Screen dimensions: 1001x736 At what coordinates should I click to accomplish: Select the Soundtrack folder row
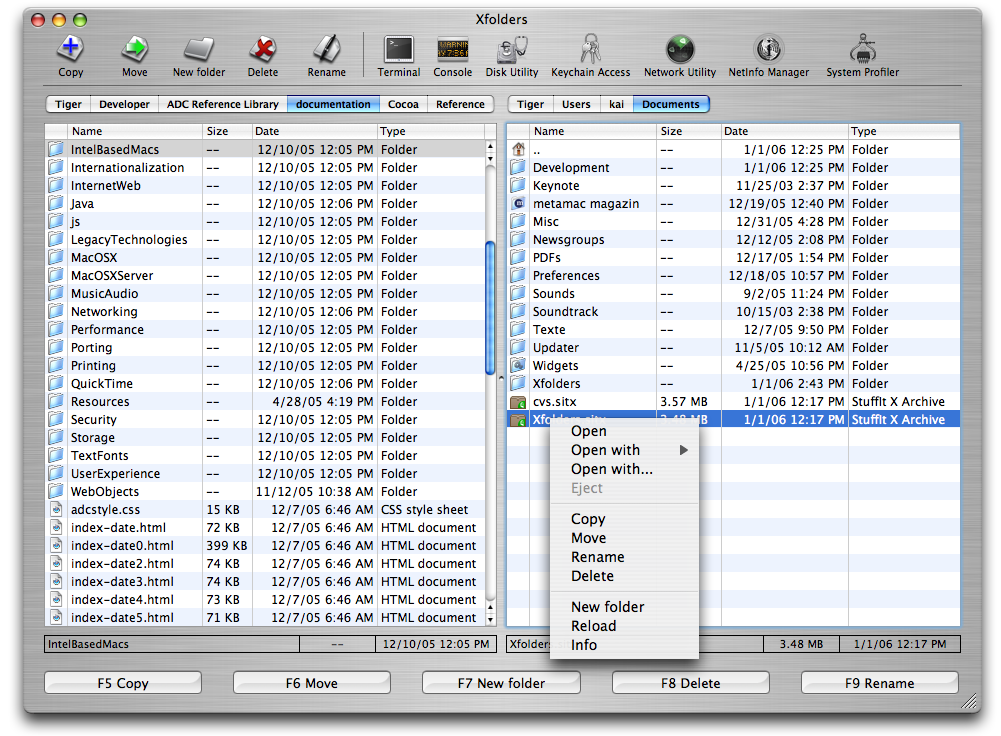734,312
